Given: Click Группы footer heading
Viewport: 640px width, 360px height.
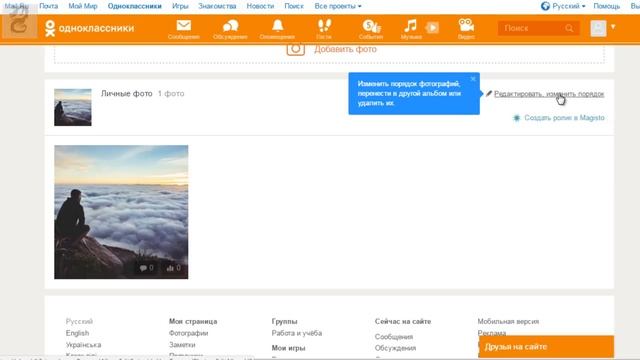Looking at the screenshot, I should [284, 322].
